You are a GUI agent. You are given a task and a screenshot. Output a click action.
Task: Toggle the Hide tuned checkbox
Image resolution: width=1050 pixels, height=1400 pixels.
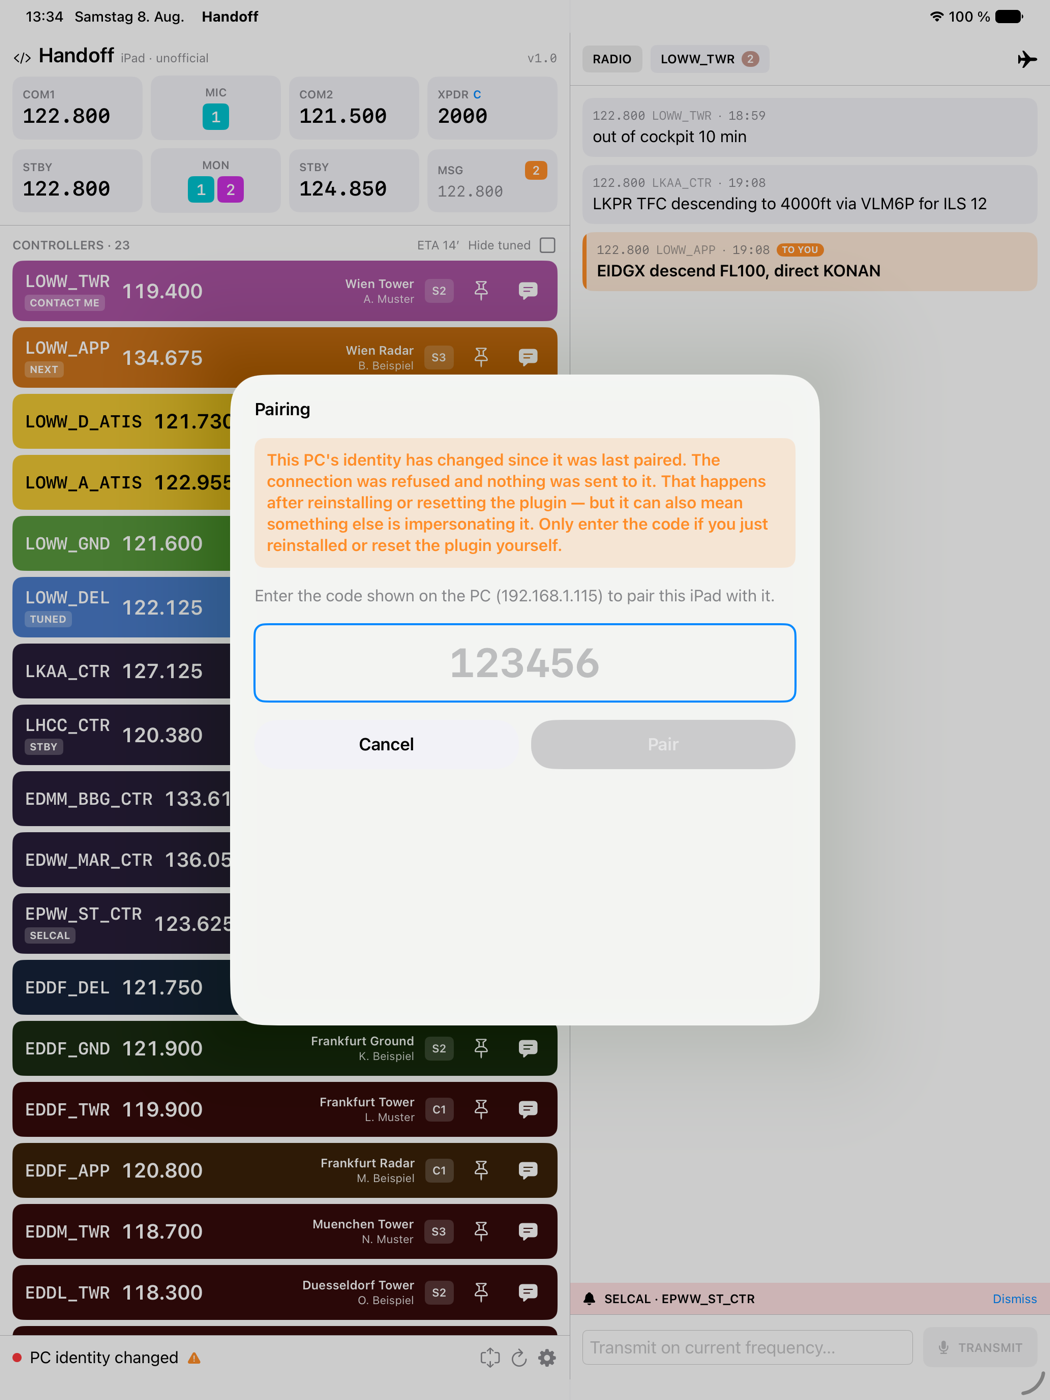coord(547,245)
